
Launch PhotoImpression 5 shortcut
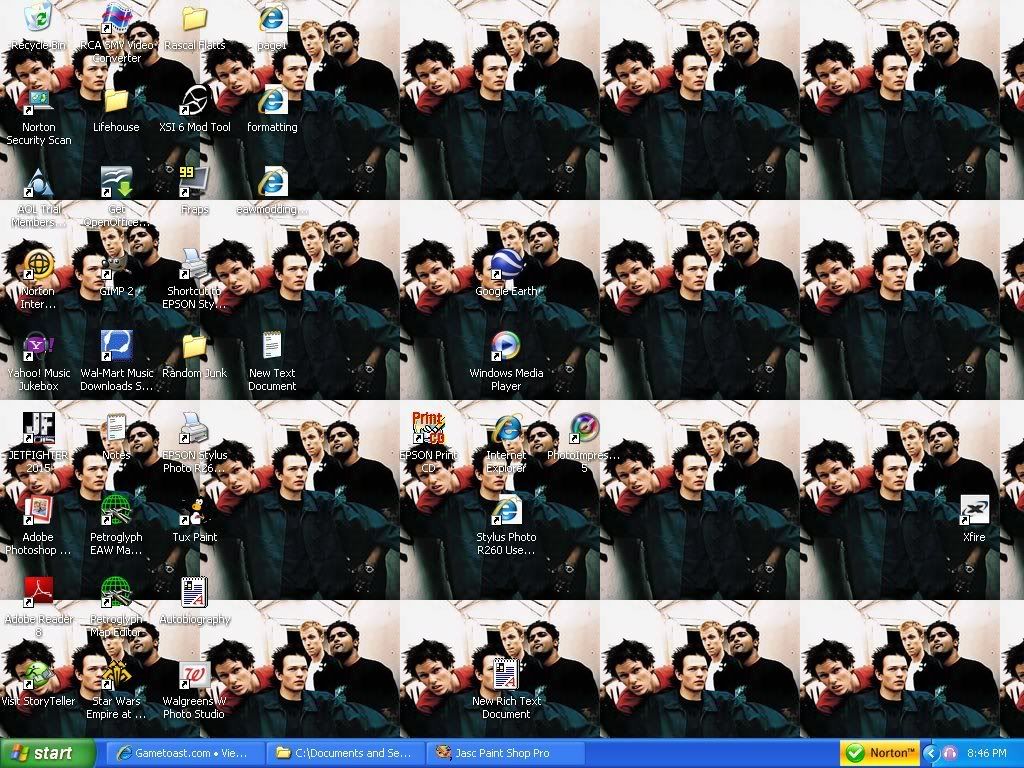pyautogui.click(x=584, y=428)
